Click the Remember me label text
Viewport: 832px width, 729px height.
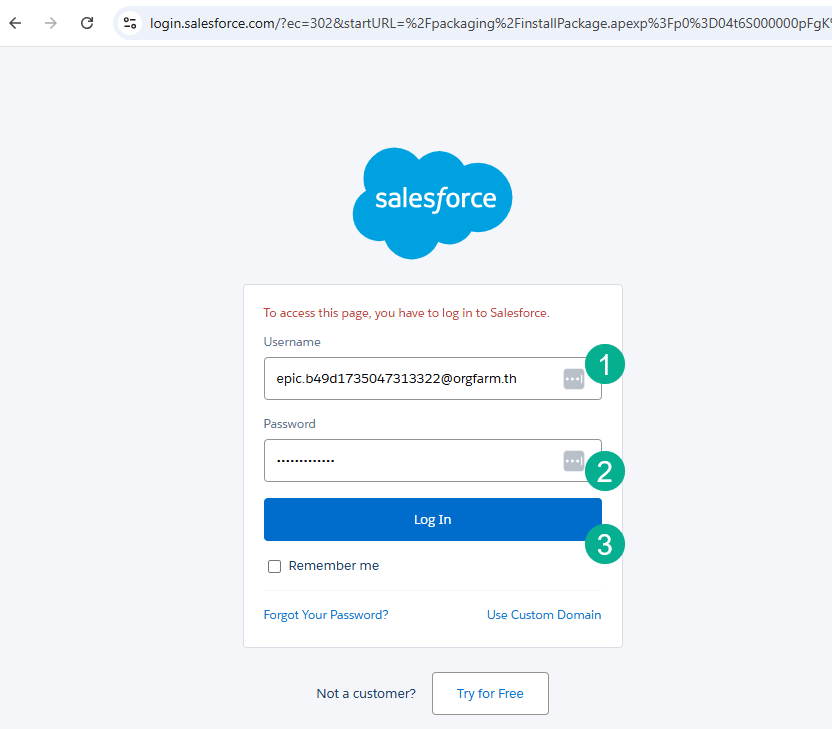333,566
